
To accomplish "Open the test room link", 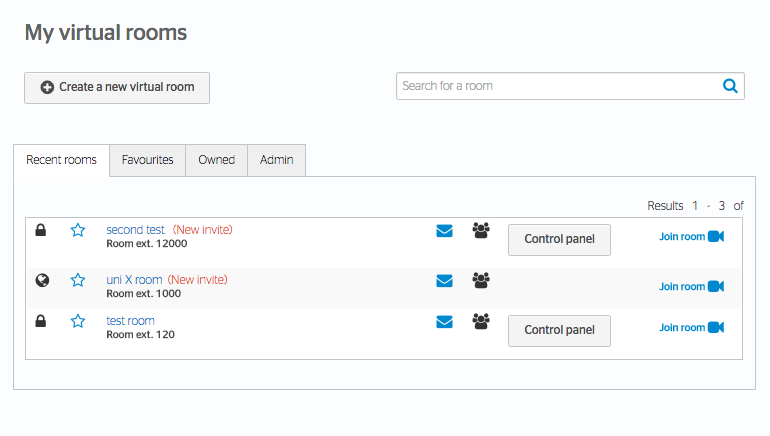I will tap(131, 321).
